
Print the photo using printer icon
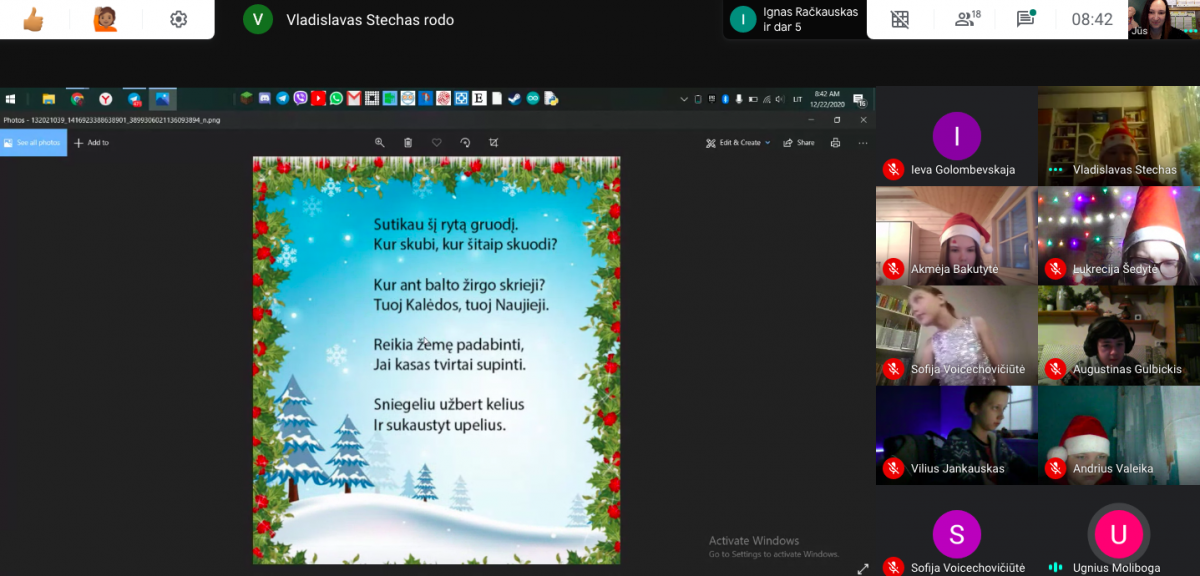(835, 143)
